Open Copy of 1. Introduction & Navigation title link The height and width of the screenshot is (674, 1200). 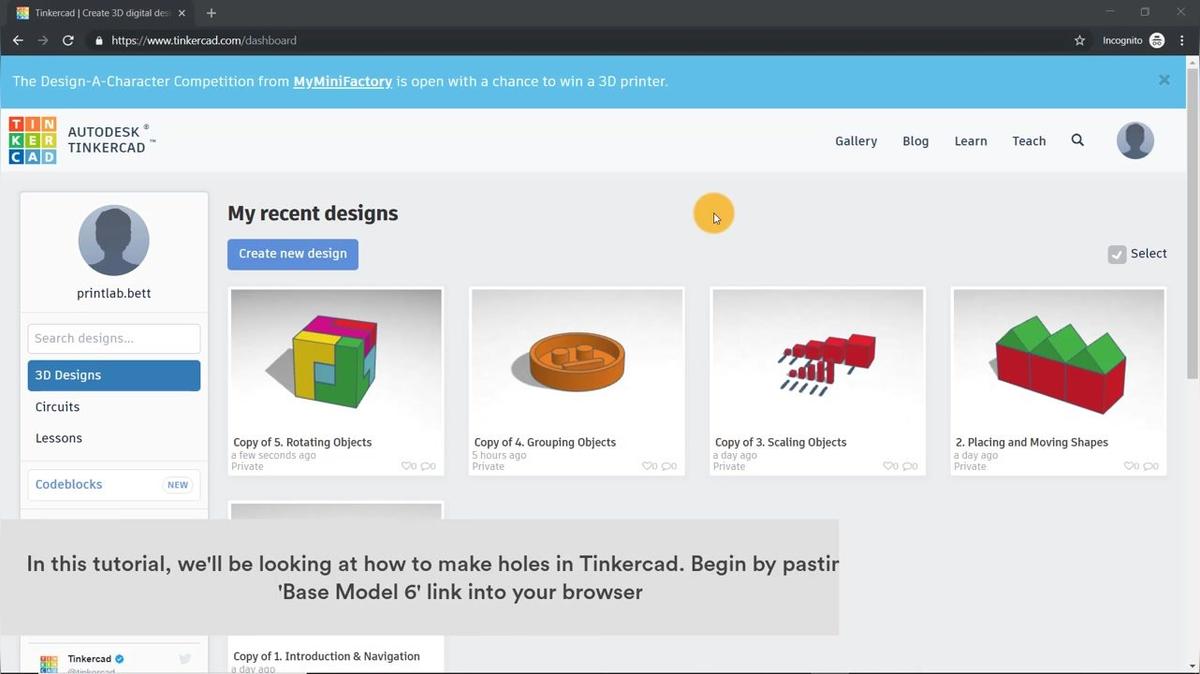(x=326, y=657)
